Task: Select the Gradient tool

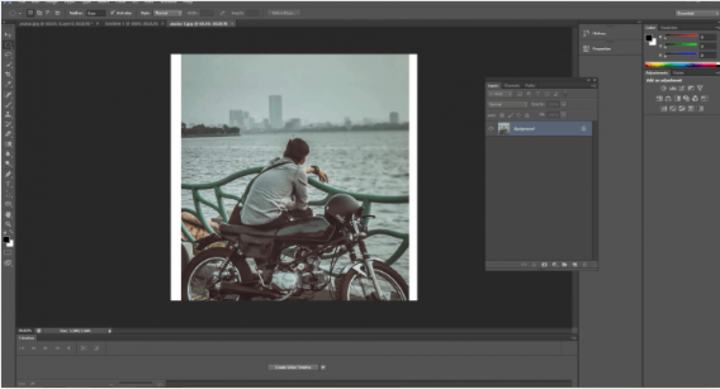Action: 8,144
